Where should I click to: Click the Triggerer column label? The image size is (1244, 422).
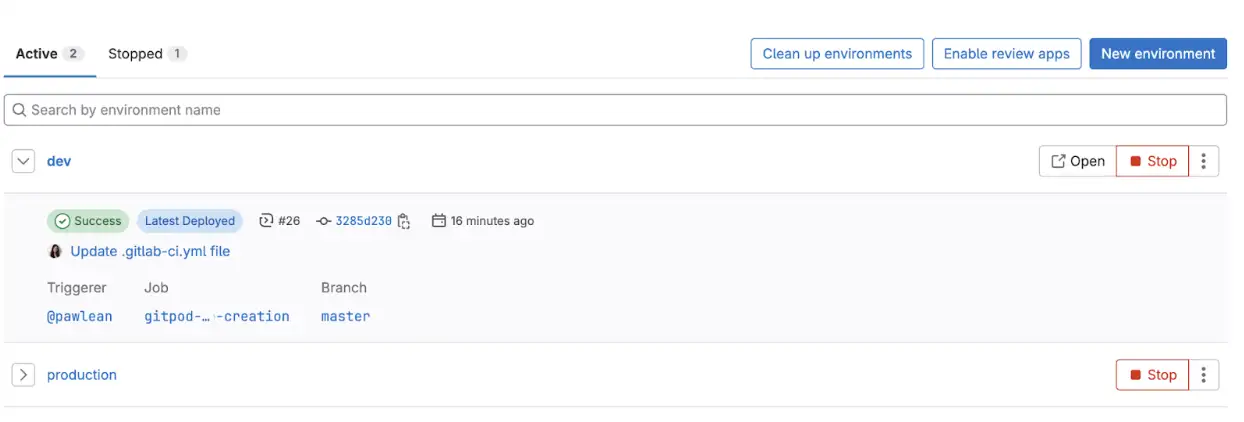click(77, 288)
